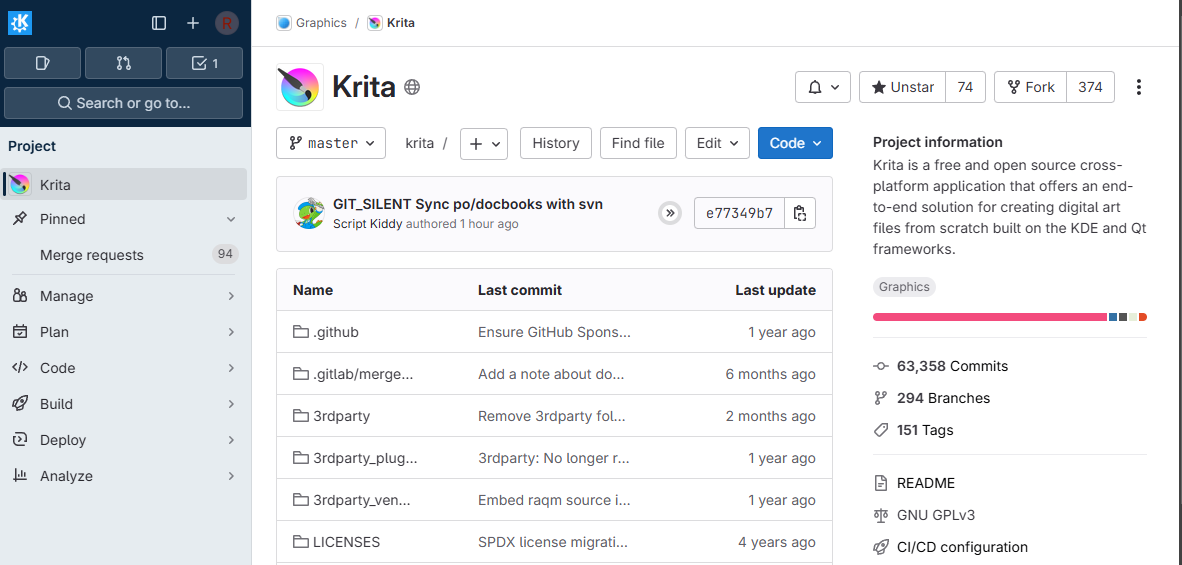Open the to-do list with 1 item

pyautogui.click(x=204, y=63)
